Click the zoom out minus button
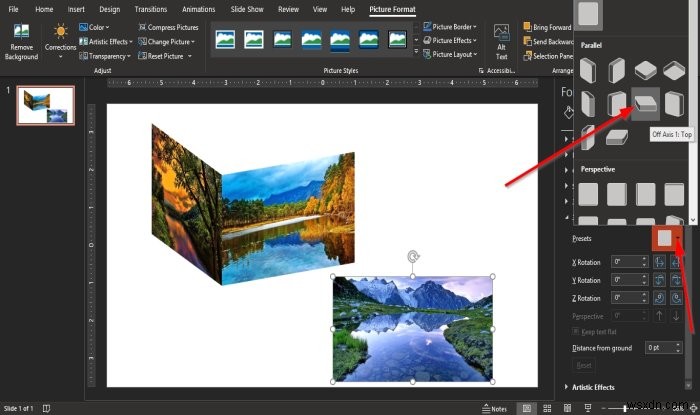700x415 pixels. pyautogui.click(x=604, y=408)
